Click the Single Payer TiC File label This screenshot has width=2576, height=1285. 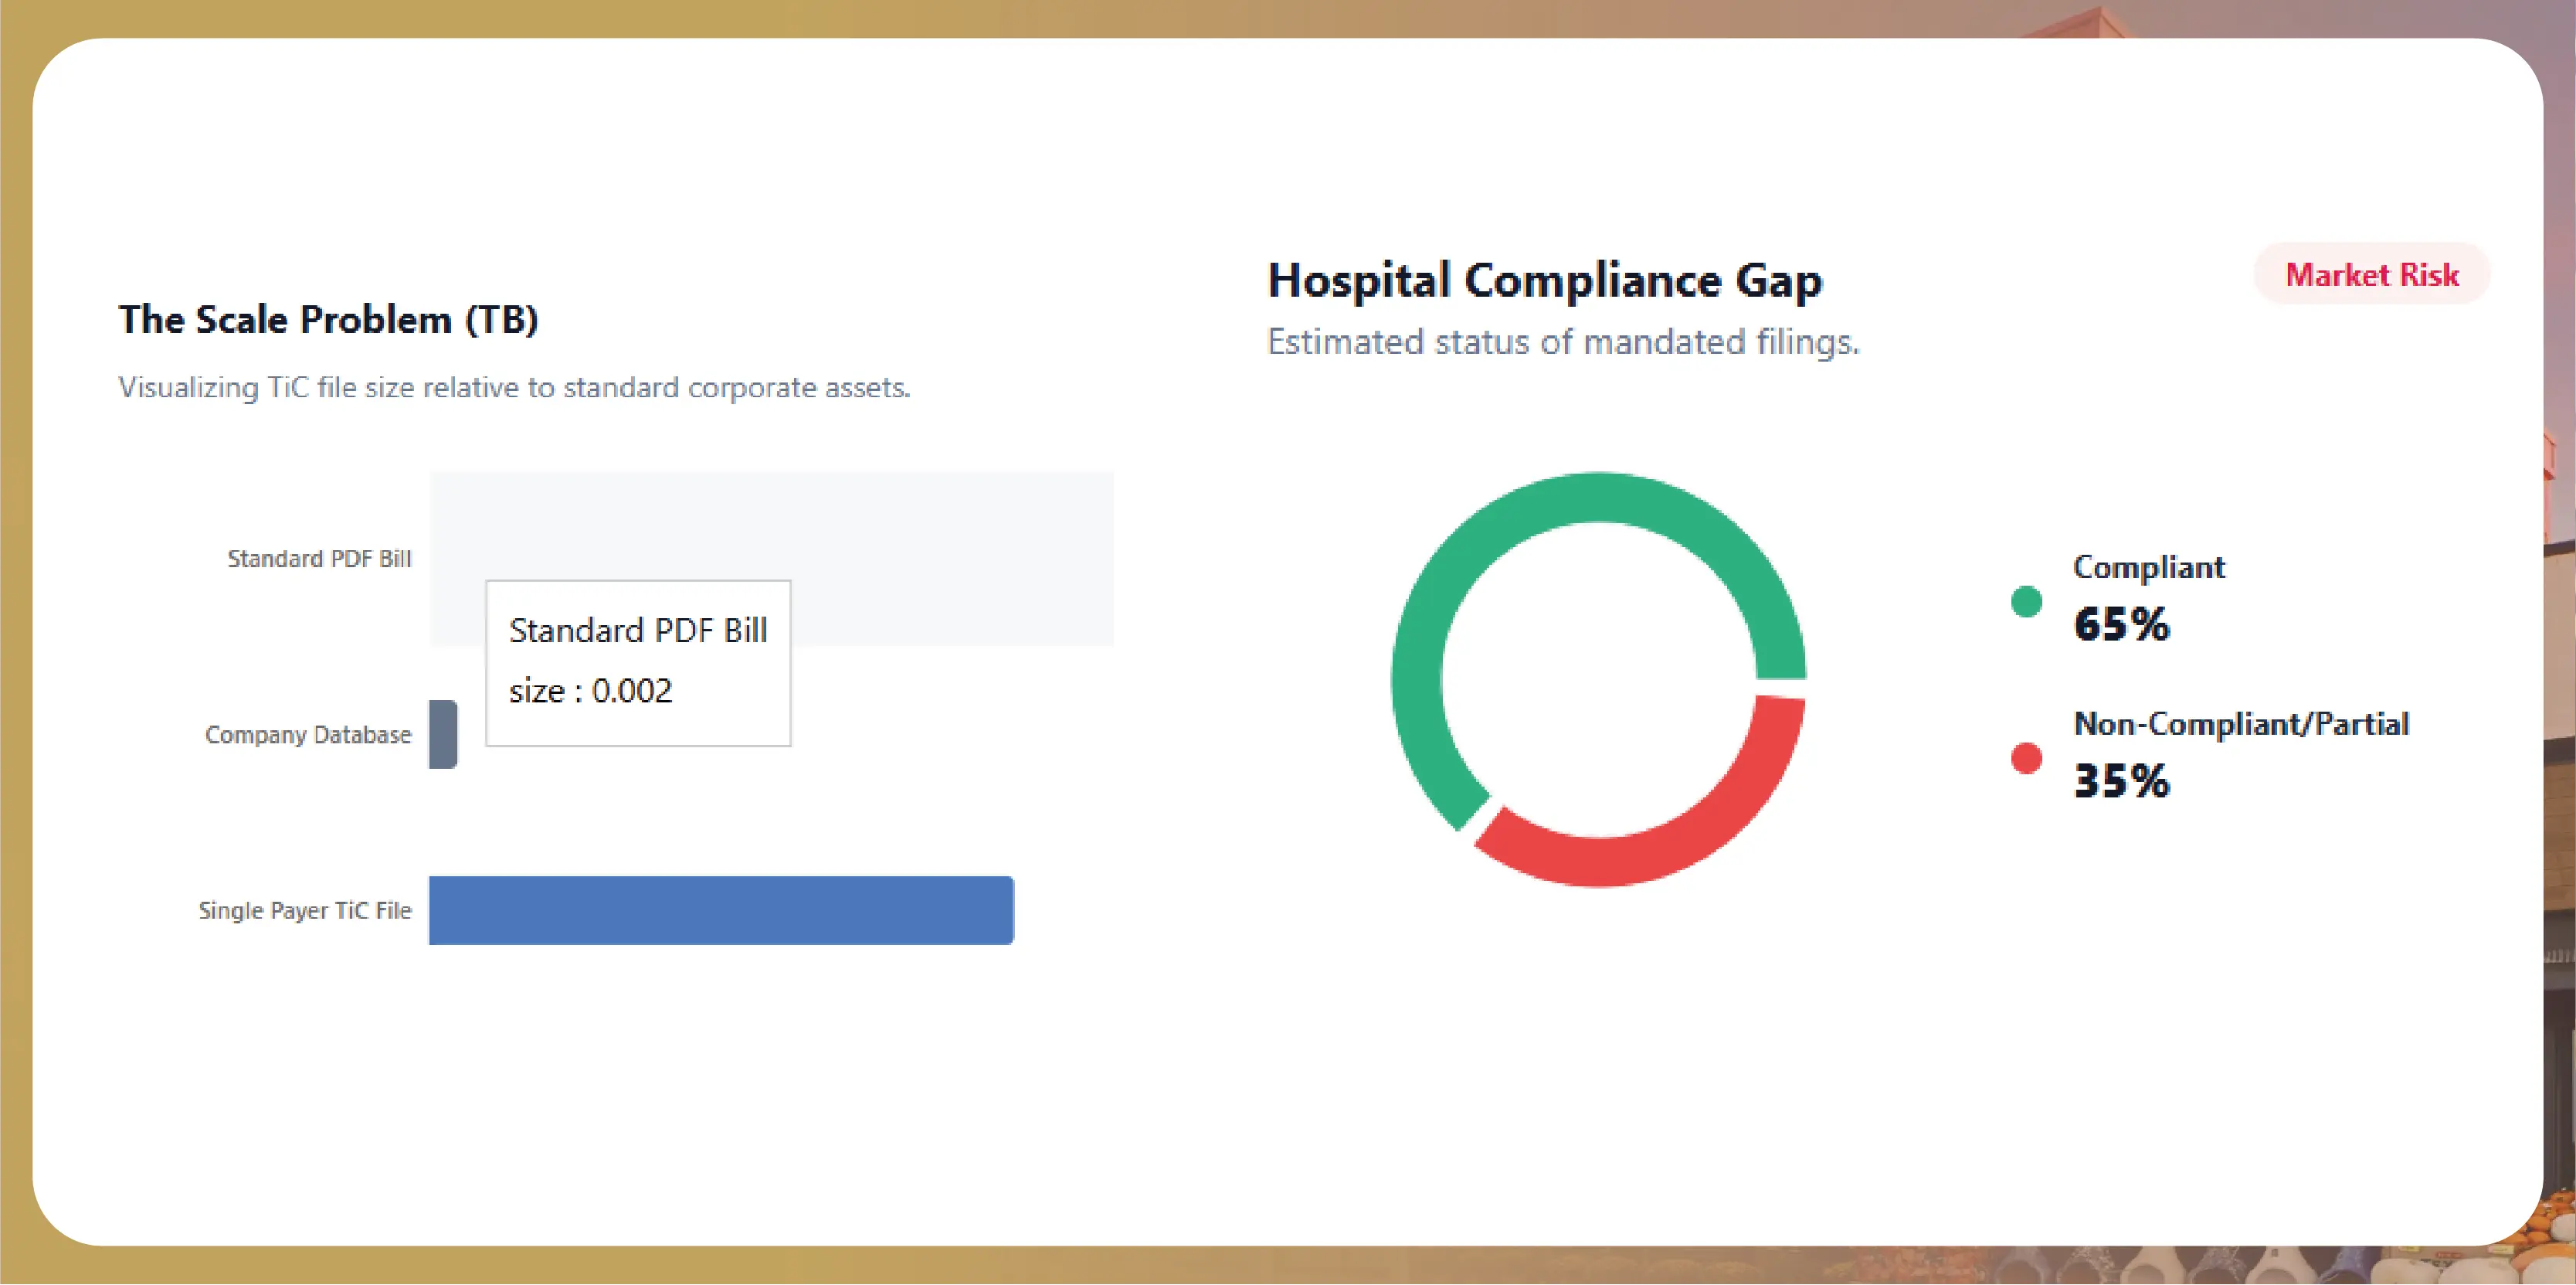pos(305,911)
